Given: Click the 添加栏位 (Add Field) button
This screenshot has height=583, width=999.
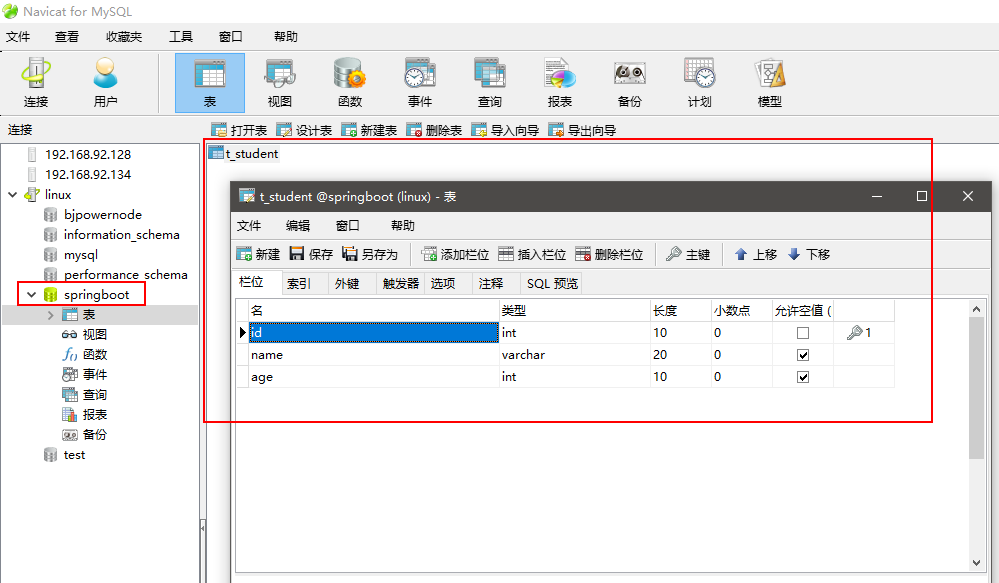Looking at the screenshot, I should (455, 254).
